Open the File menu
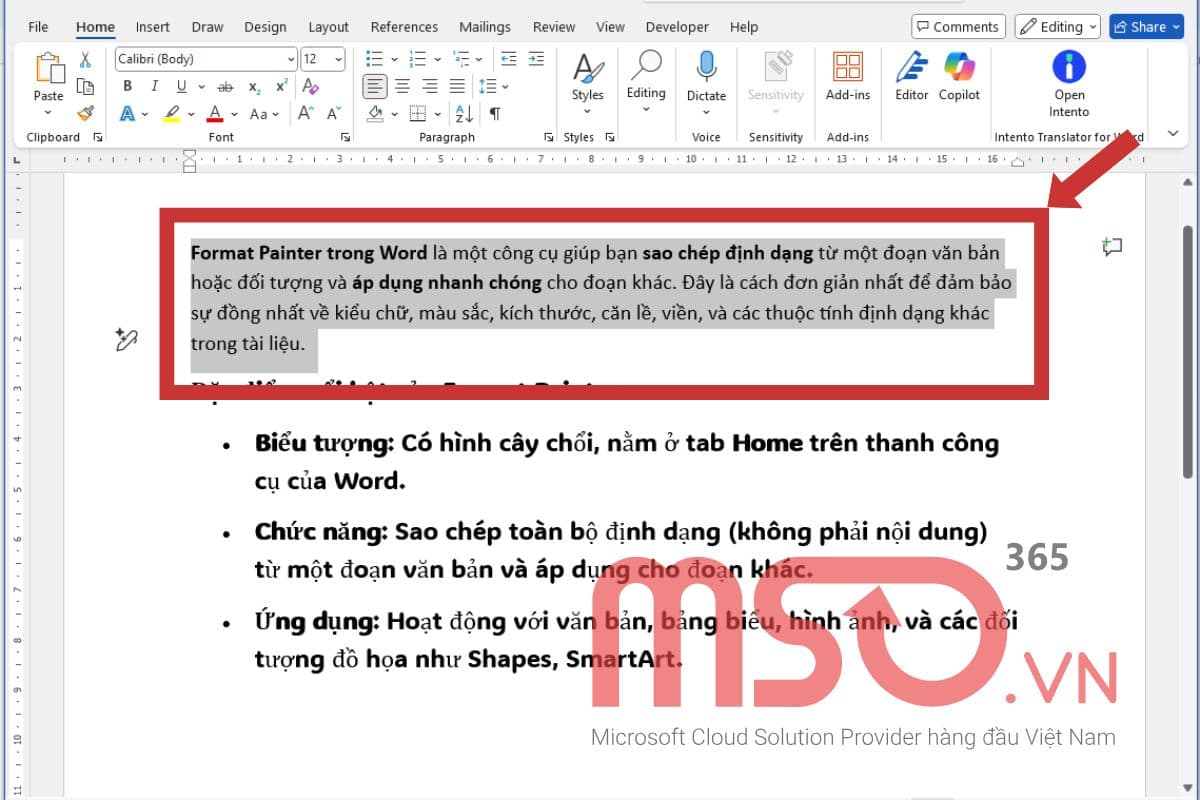Screen dimensions: 1200x800 pyautogui.click(x=38, y=27)
